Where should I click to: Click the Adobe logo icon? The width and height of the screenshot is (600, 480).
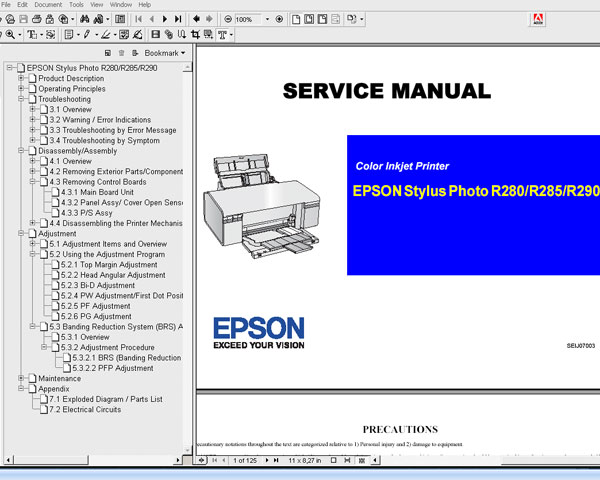[538, 19]
